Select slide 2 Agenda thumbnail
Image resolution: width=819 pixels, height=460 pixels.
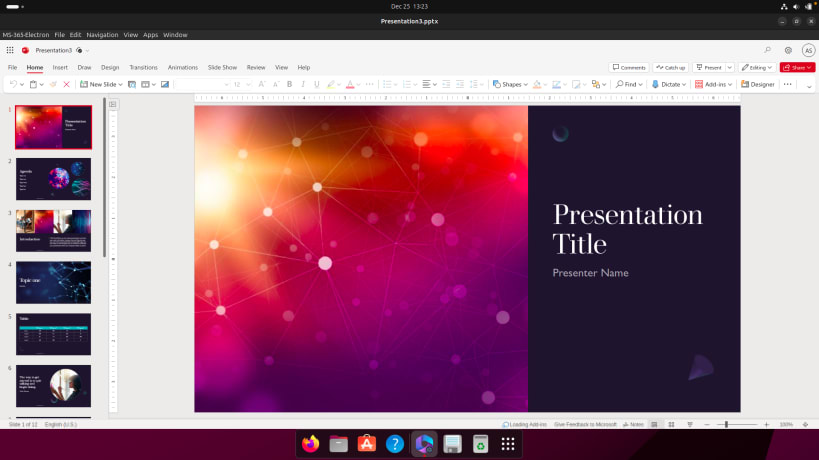[53, 179]
